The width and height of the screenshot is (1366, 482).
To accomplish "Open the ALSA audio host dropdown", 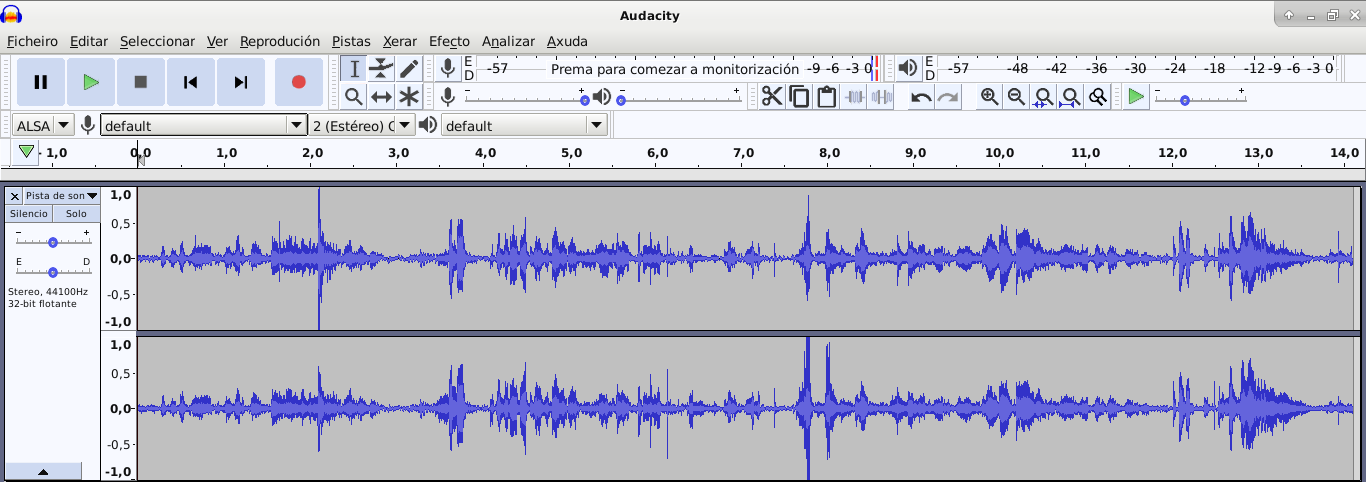I will [44, 125].
